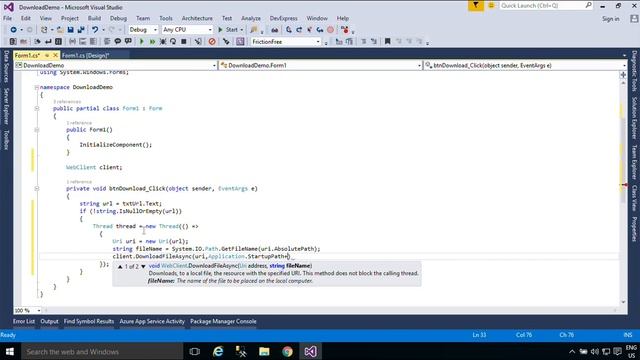Click the Quick Launch magnifier icon

[x=588, y=6]
